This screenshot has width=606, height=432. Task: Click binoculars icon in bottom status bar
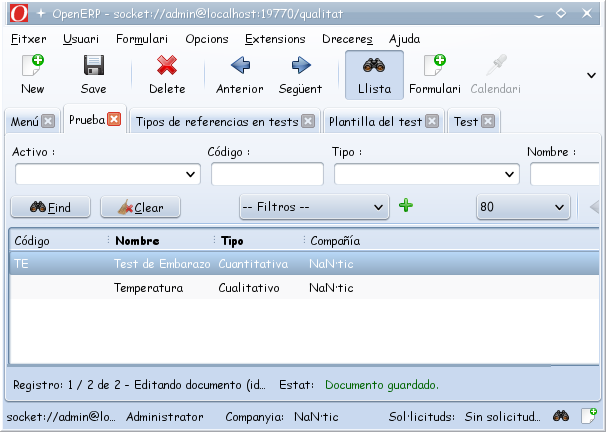coord(561,416)
